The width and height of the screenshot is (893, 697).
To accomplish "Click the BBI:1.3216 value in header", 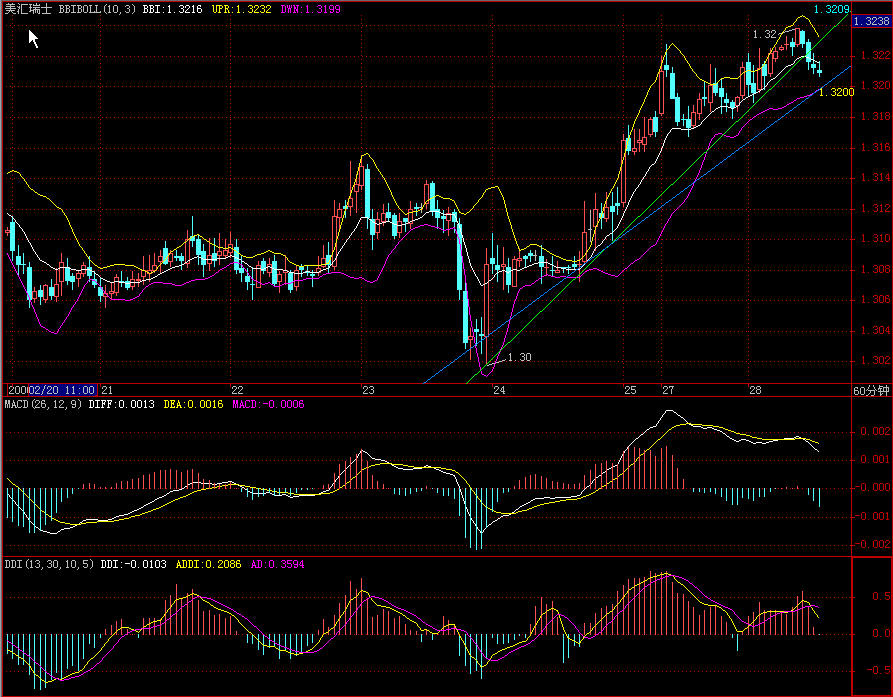I will point(172,9).
